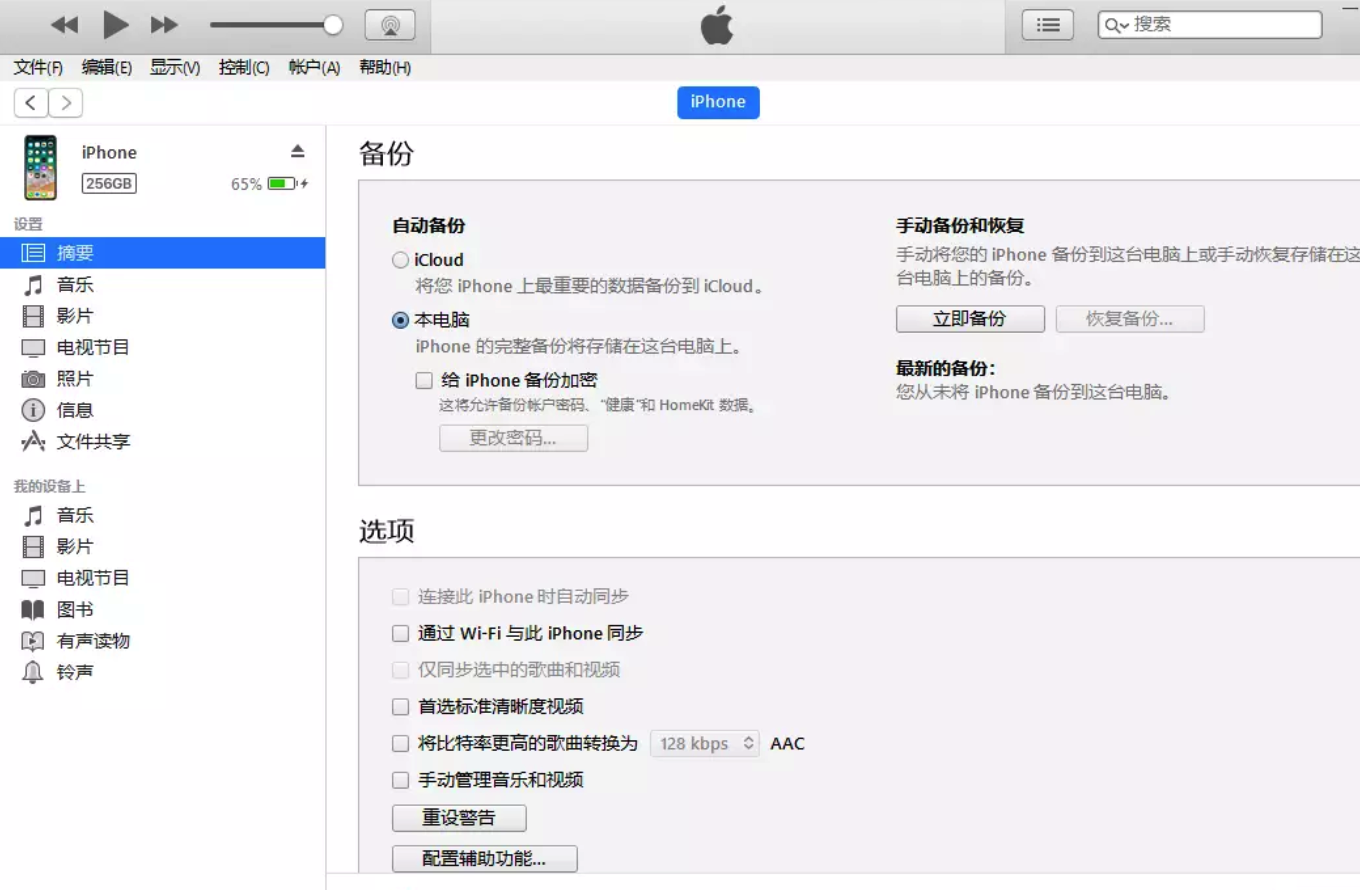Eject the iPhone with eject icon

[x=297, y=151]
